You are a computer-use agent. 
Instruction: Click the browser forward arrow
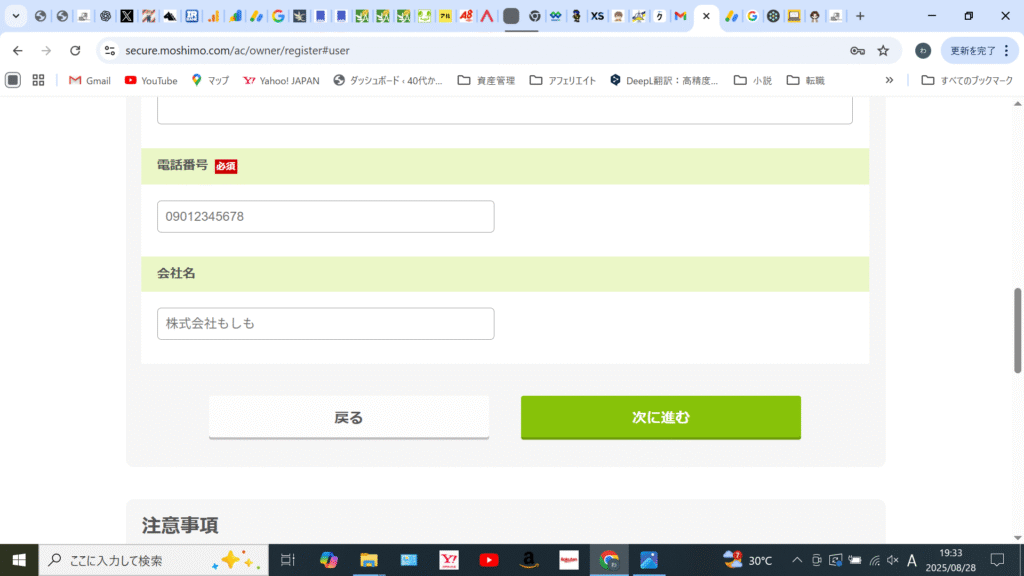click(46, 50)
